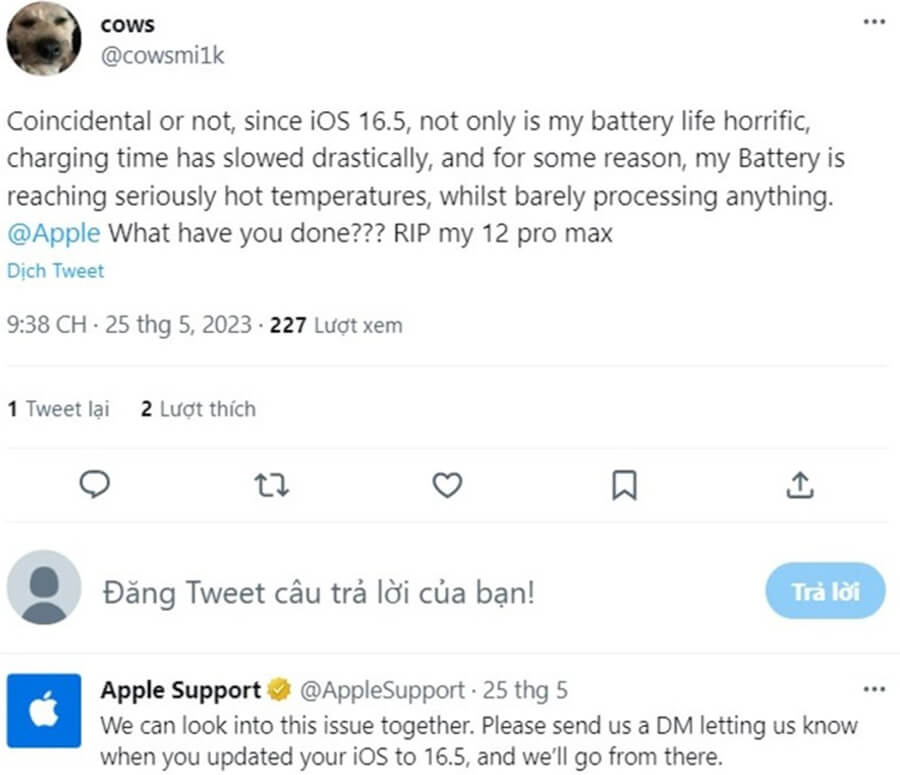This screenshot has height=775, width=900.
Task: Share the tweet via the share icon
Action: 800,486
